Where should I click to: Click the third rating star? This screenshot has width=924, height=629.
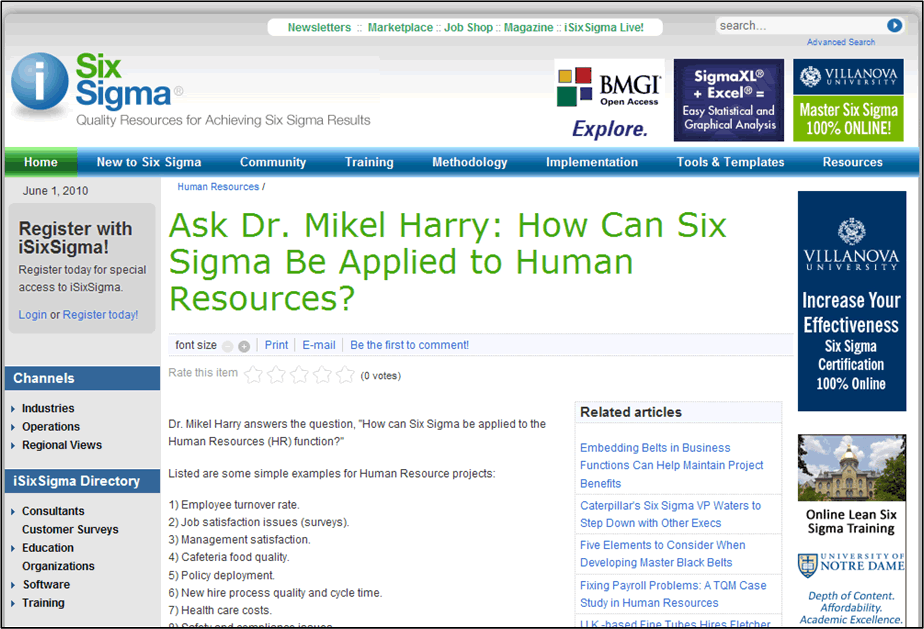[x=299, y=375]
